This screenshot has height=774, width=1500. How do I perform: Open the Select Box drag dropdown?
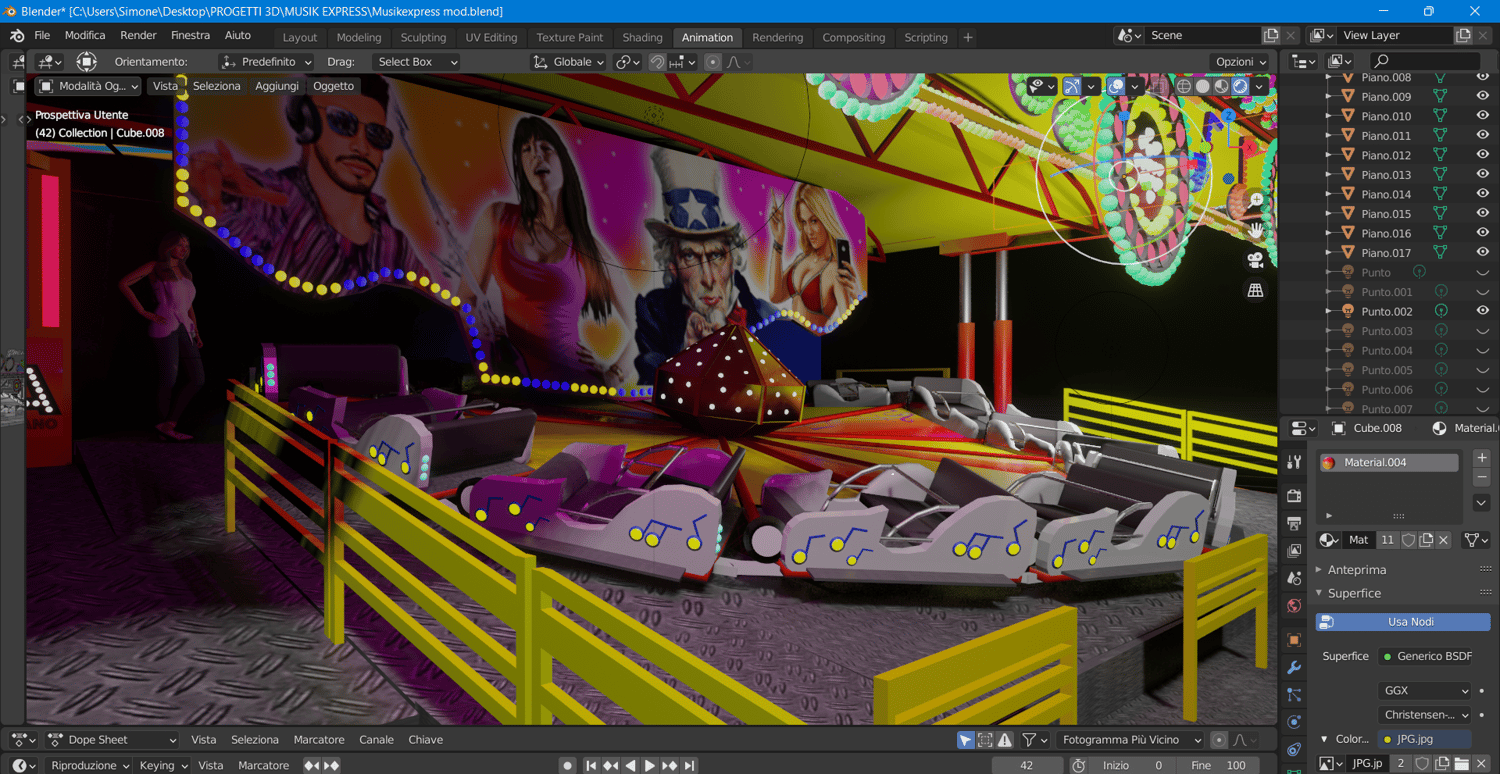[416, 62]
